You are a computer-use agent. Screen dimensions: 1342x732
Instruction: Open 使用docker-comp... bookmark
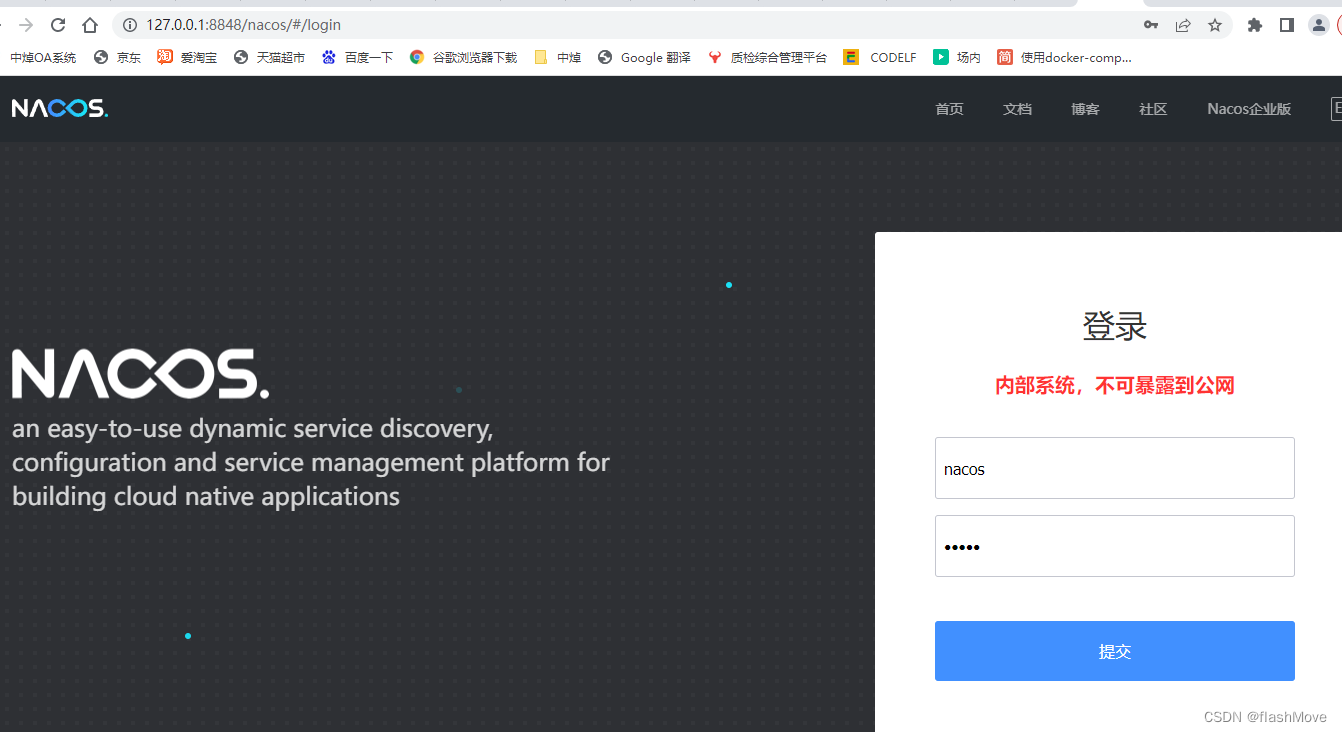(1065, 58)
